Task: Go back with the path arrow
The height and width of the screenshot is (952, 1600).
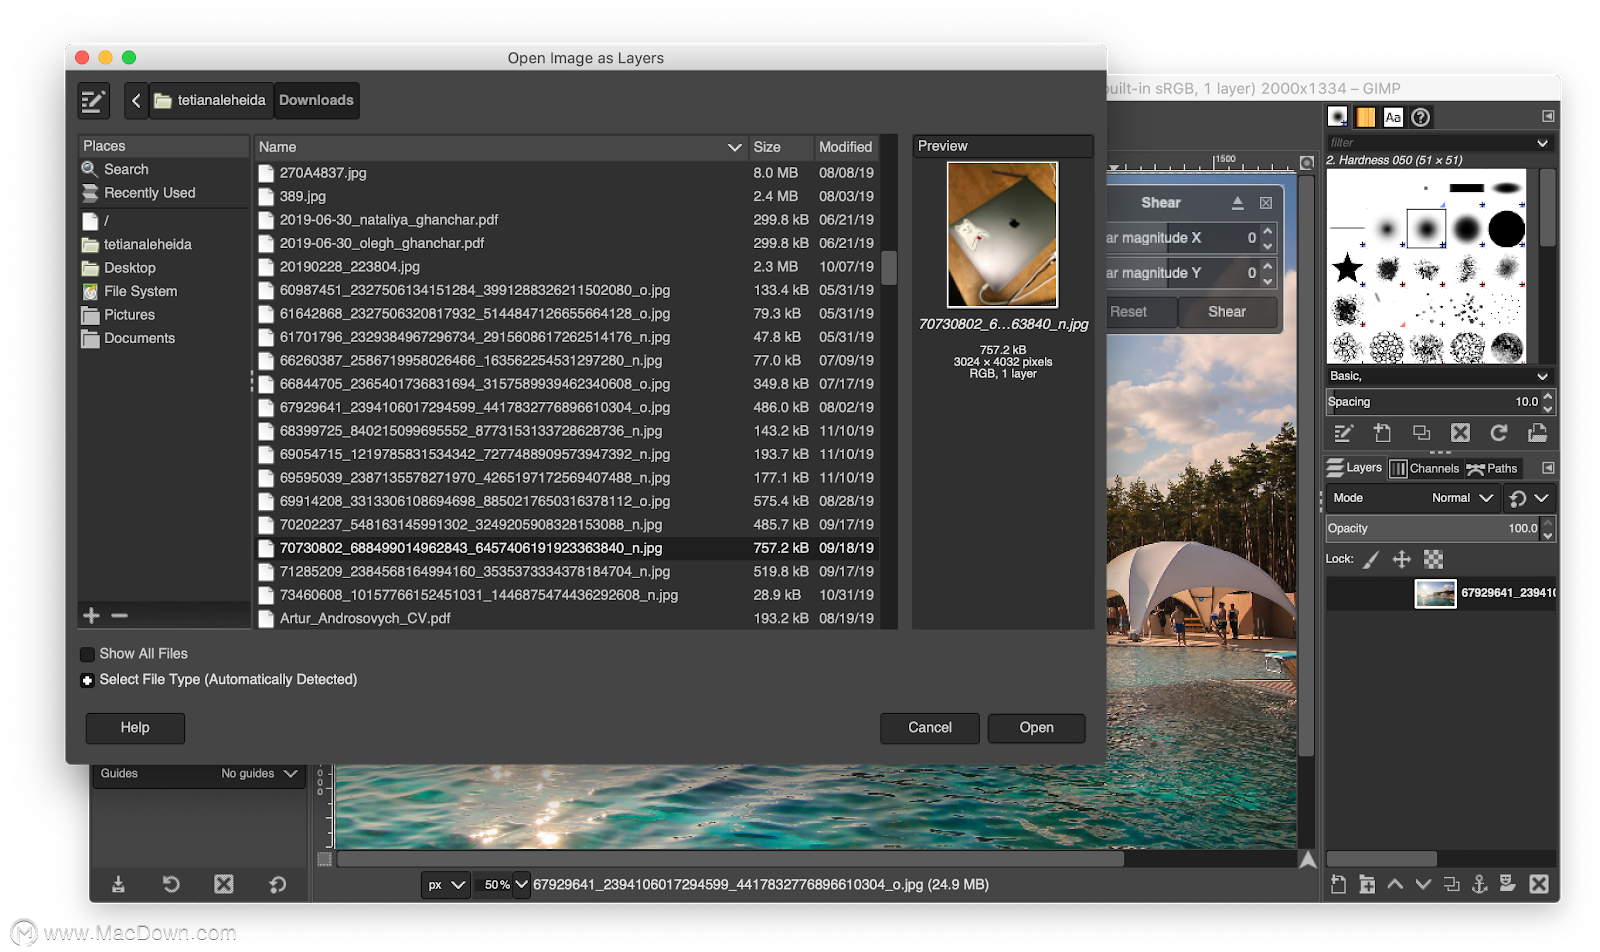Action: click(136, 100)
